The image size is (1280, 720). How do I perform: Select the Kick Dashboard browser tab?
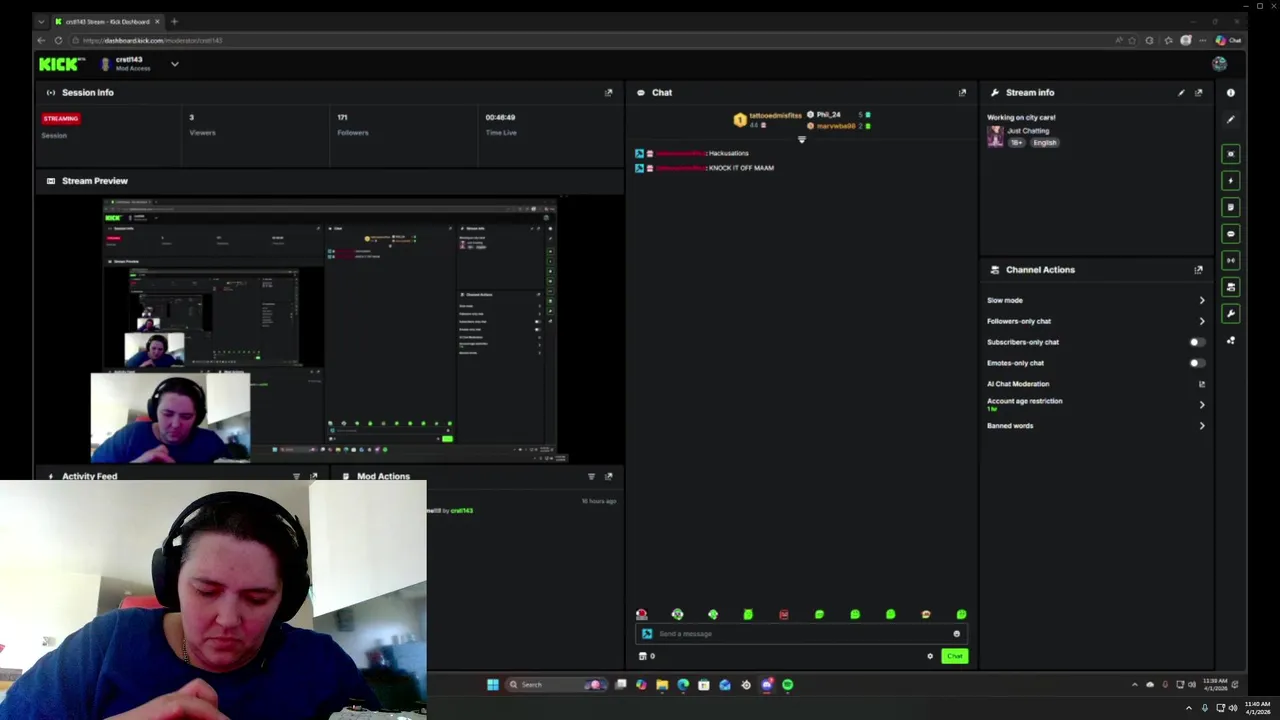tap(108, 22)
